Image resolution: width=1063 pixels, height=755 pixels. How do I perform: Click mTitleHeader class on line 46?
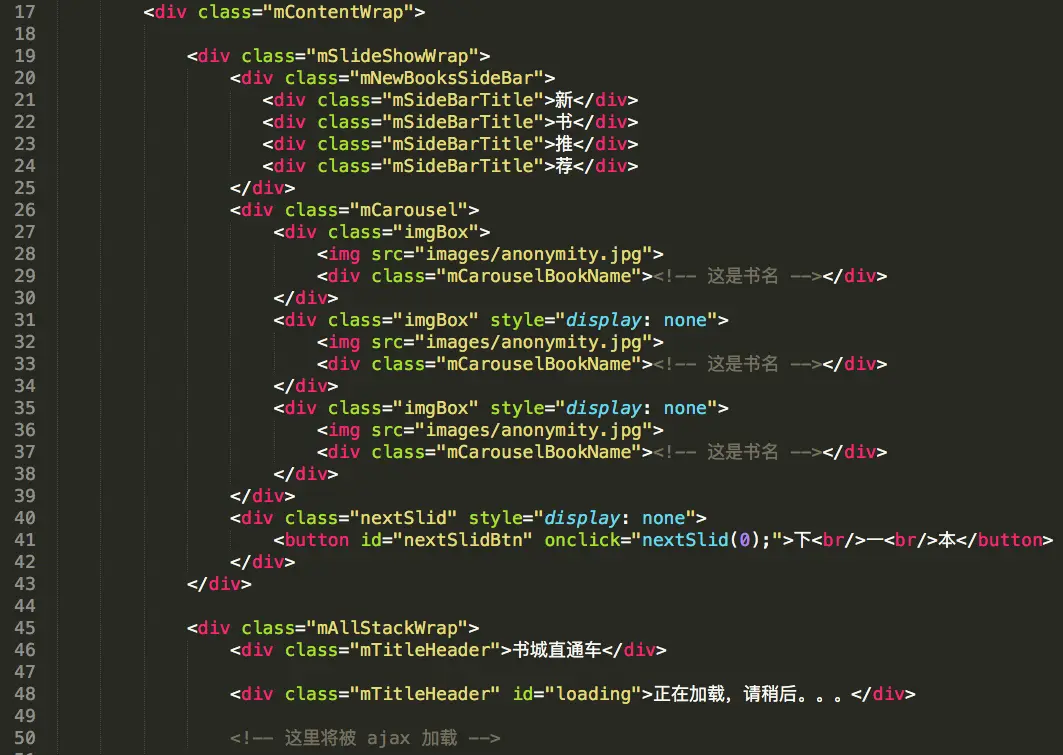[425, 651]
